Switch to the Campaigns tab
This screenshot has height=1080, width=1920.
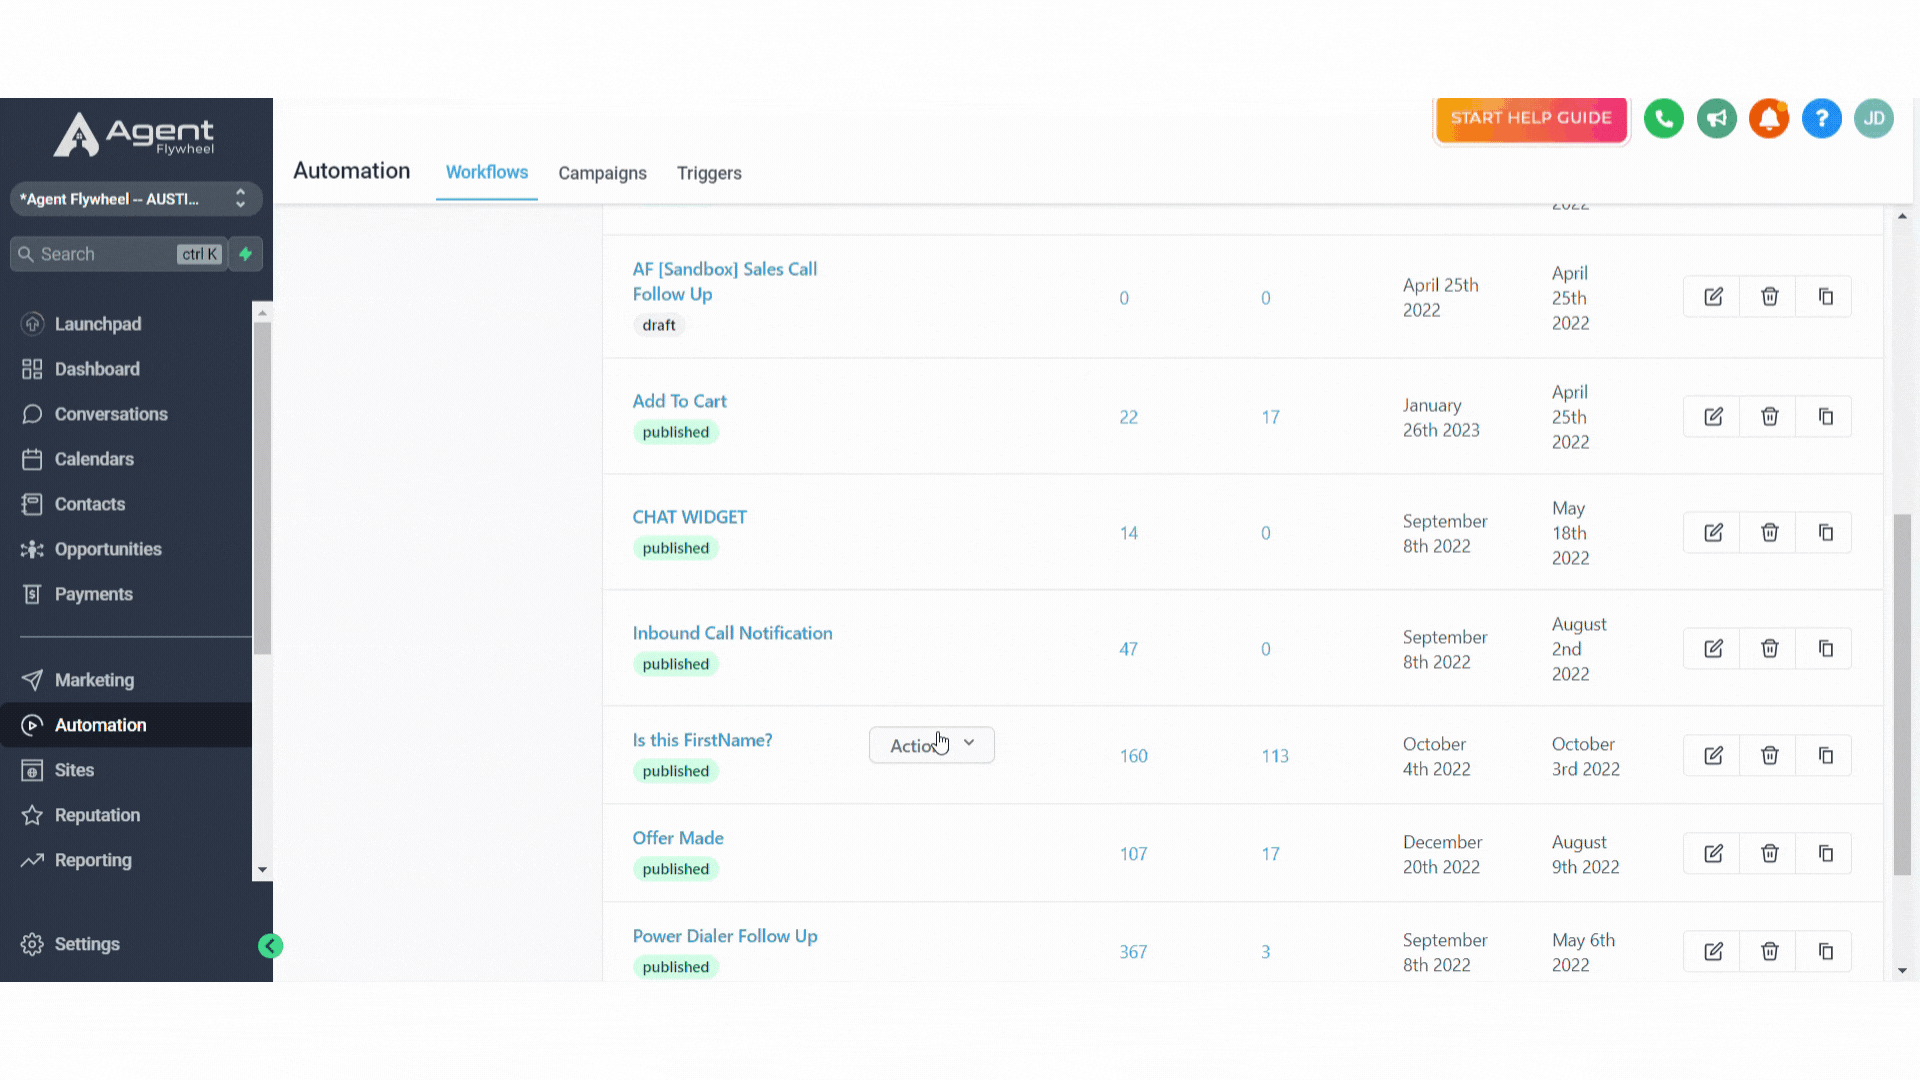coord(602,173)
